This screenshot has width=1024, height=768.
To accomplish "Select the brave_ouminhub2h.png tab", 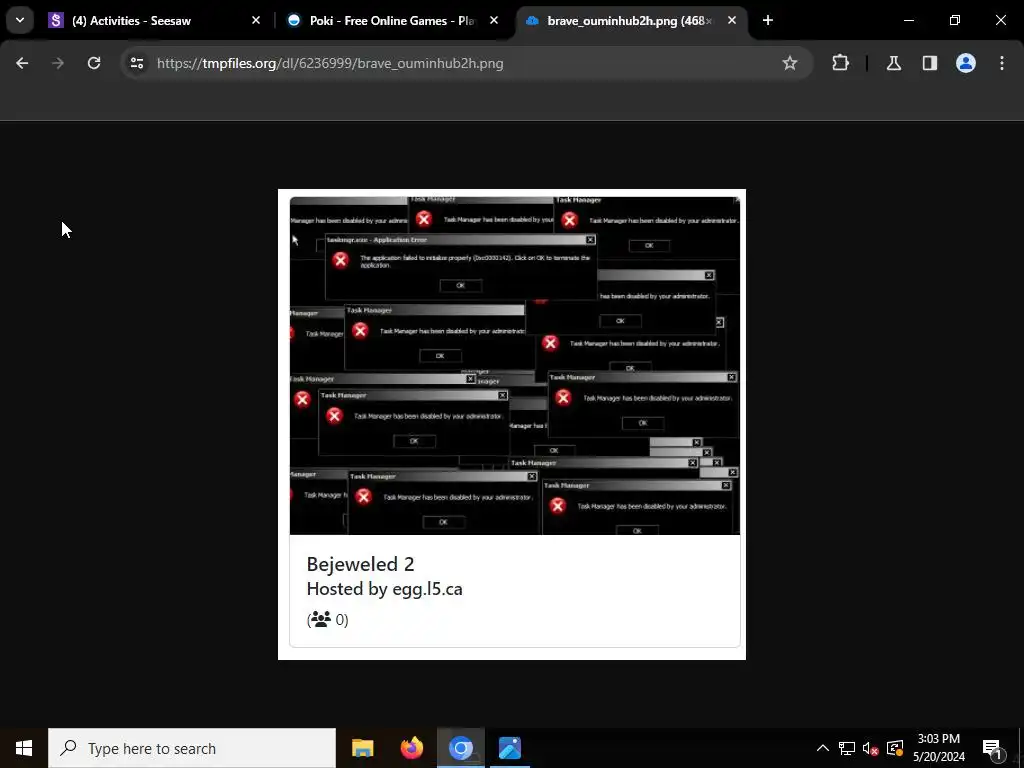I will [629, 21].
